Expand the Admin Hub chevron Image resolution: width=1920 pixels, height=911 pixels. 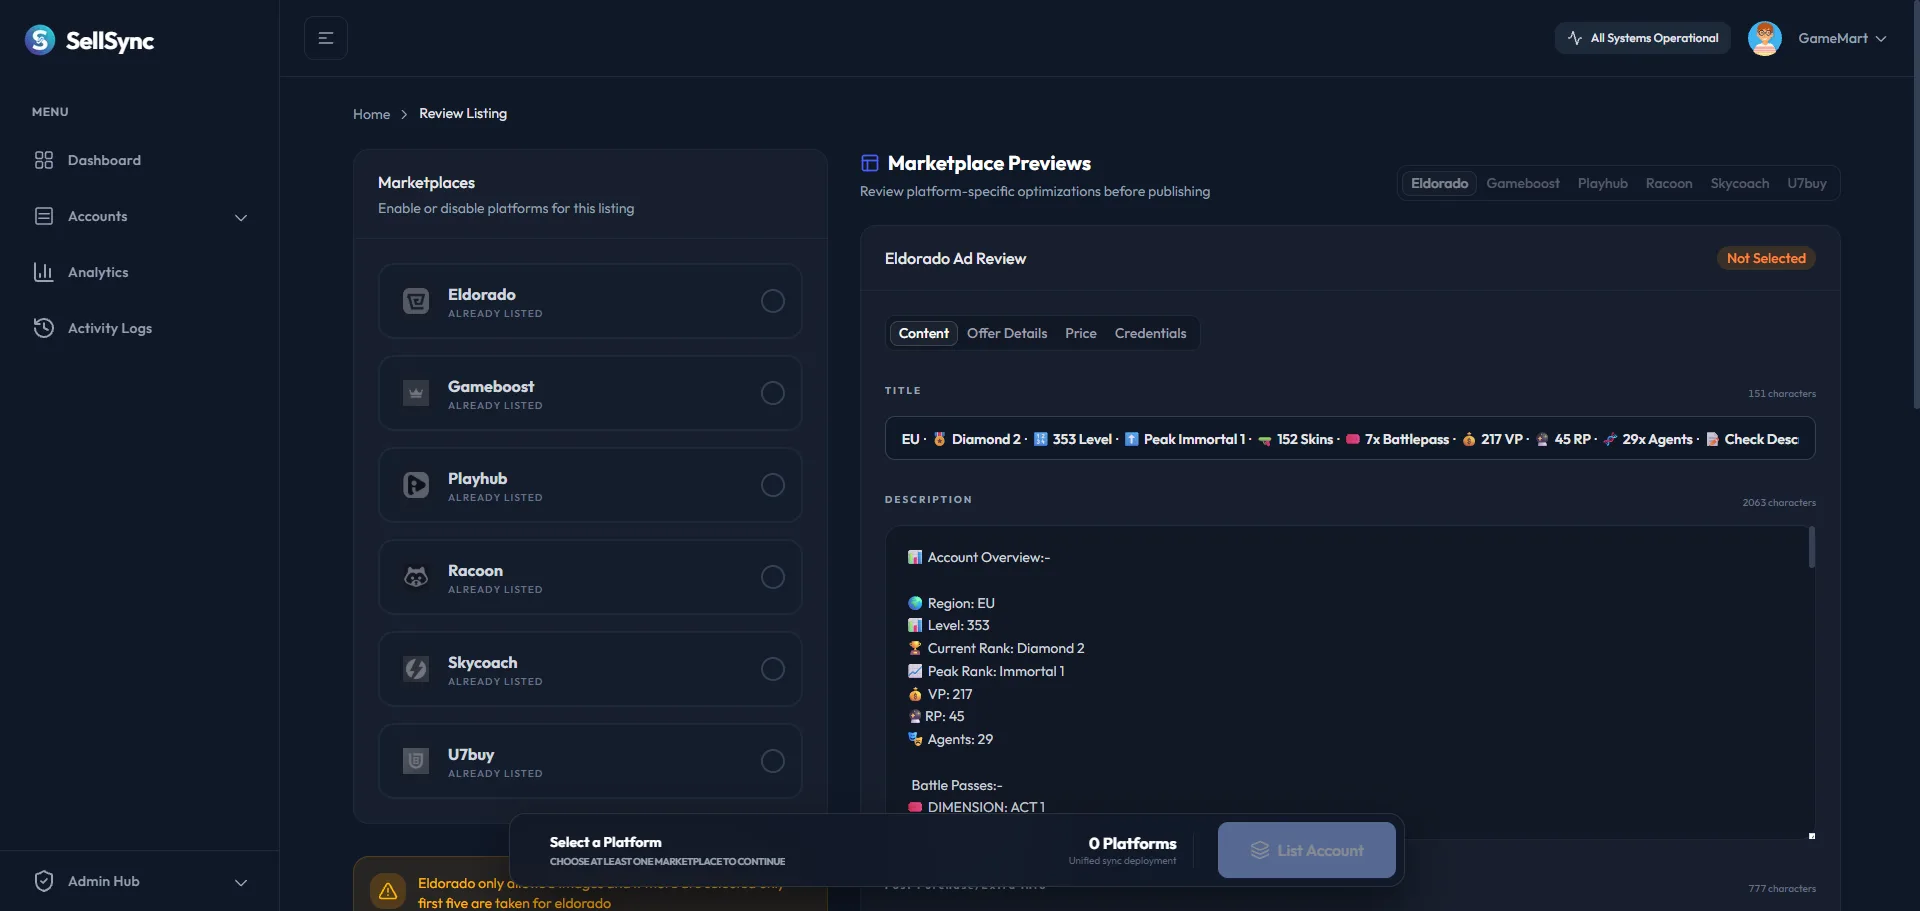pos(241,882)
